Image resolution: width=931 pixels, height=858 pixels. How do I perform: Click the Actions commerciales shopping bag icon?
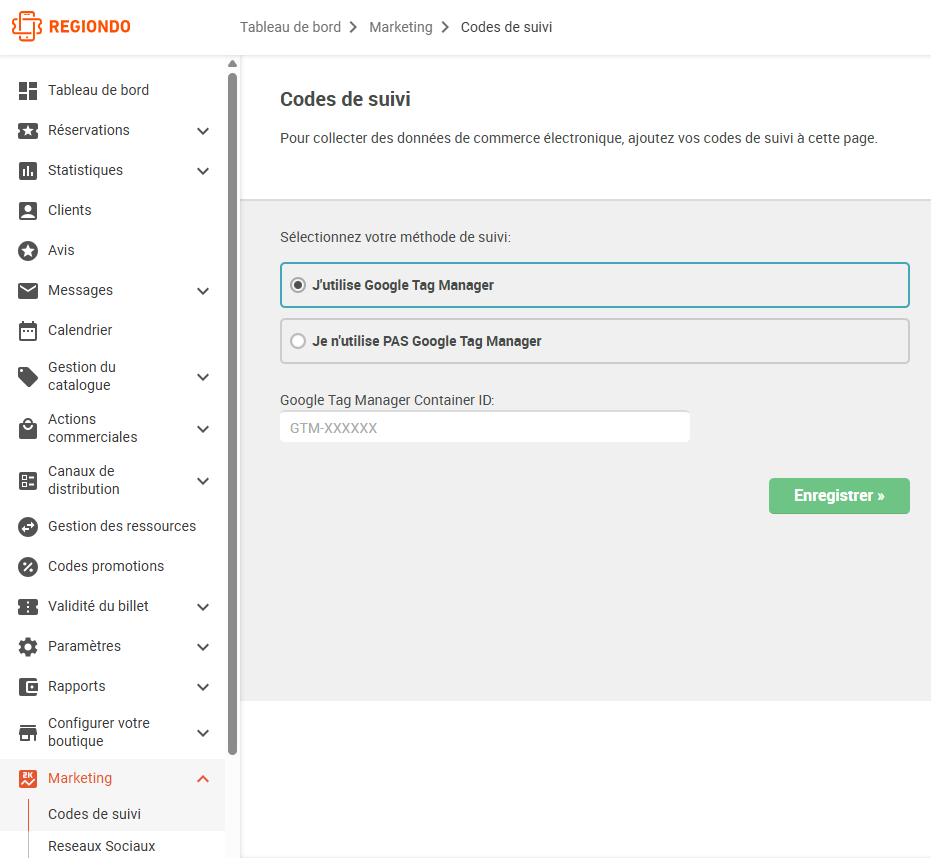(28, 429)
